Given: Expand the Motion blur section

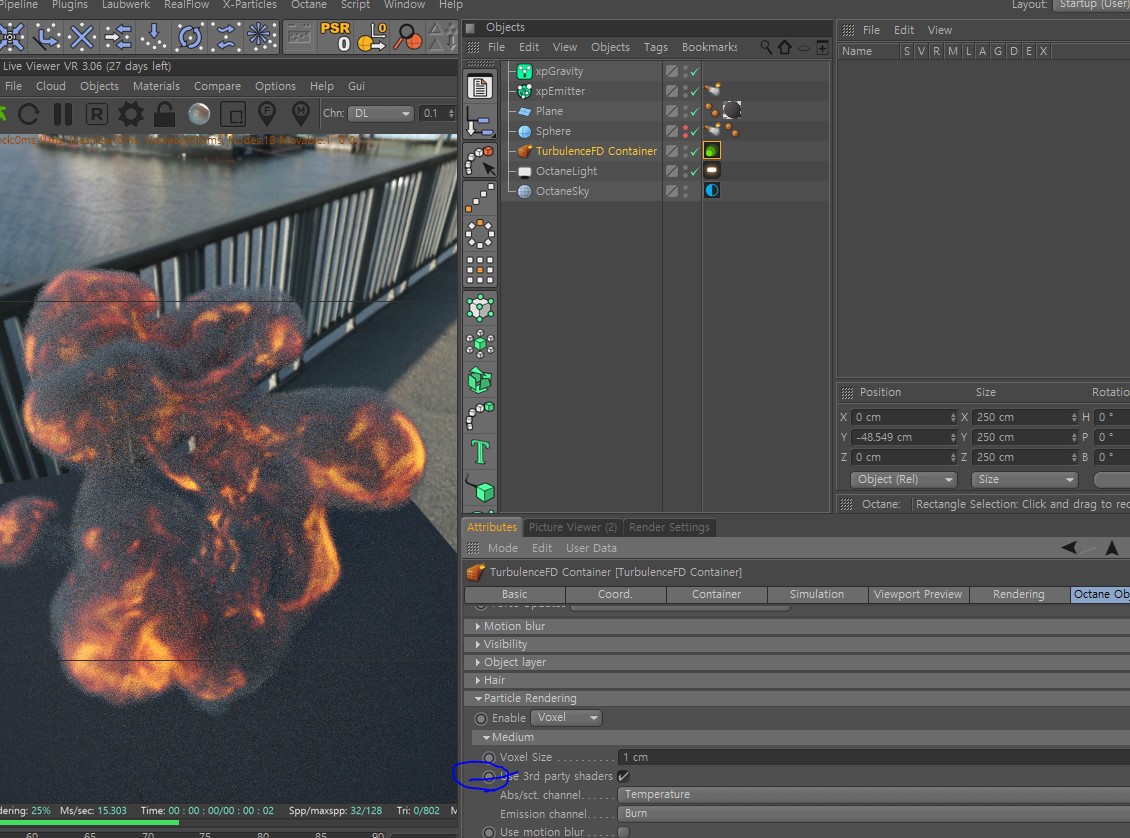Looking at the screenshot, I should 514,626.
